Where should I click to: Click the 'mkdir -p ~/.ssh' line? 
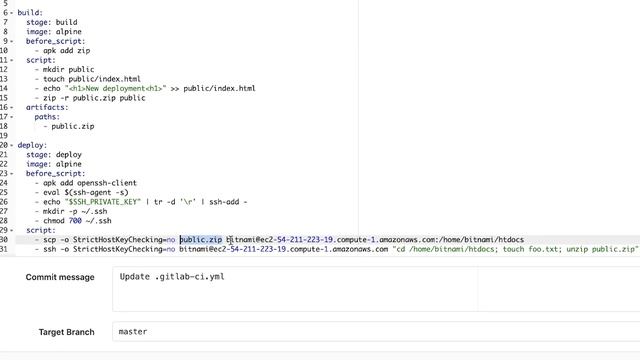click(71, 211)
